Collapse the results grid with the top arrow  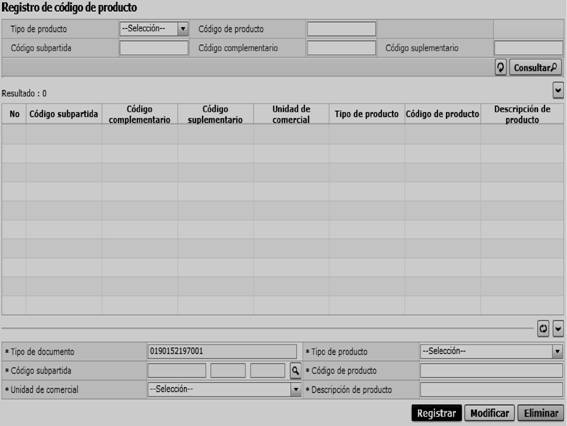[558, 90]
